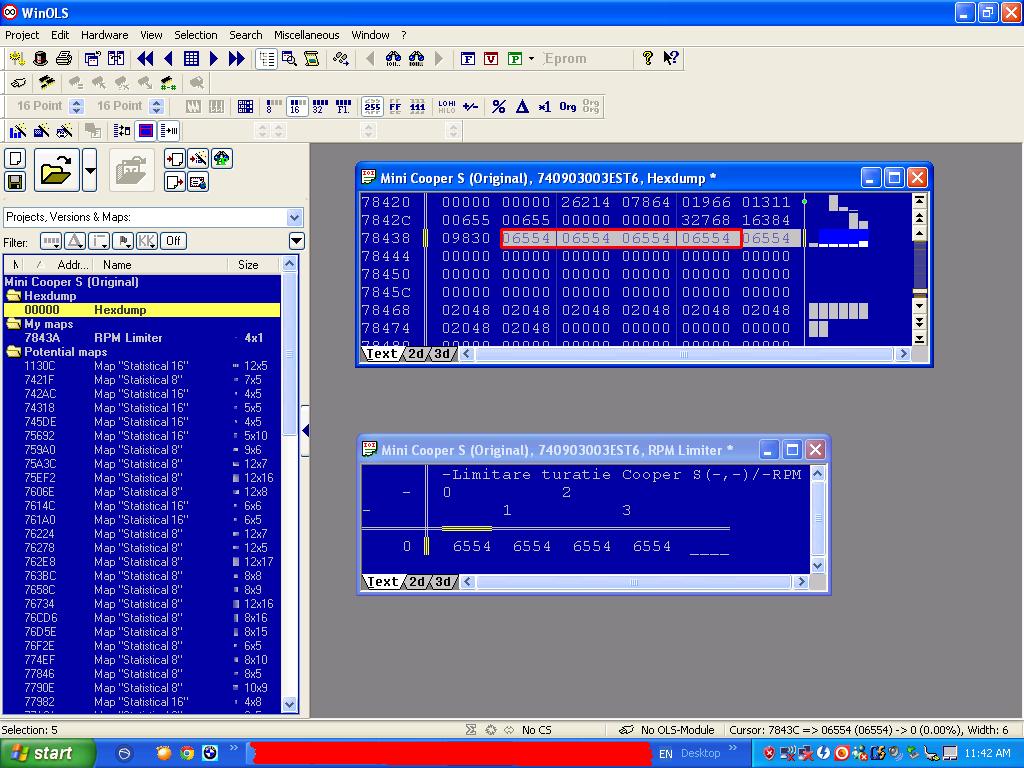Screen dimensions: 1024x768
Task: Toggle 16-bit data width mode
Action: click(297, 107)
